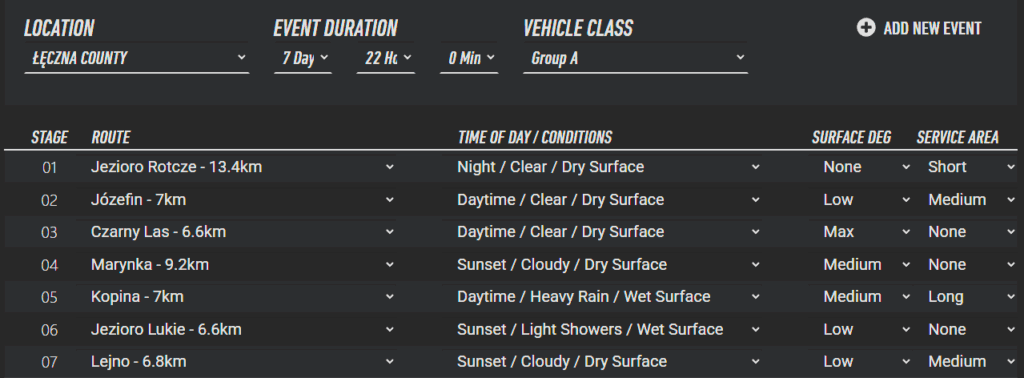Expand the Jezioro Rotcze route chevron
The height and width of the screenshot is (378, 1024).
(x=389, y=167)
